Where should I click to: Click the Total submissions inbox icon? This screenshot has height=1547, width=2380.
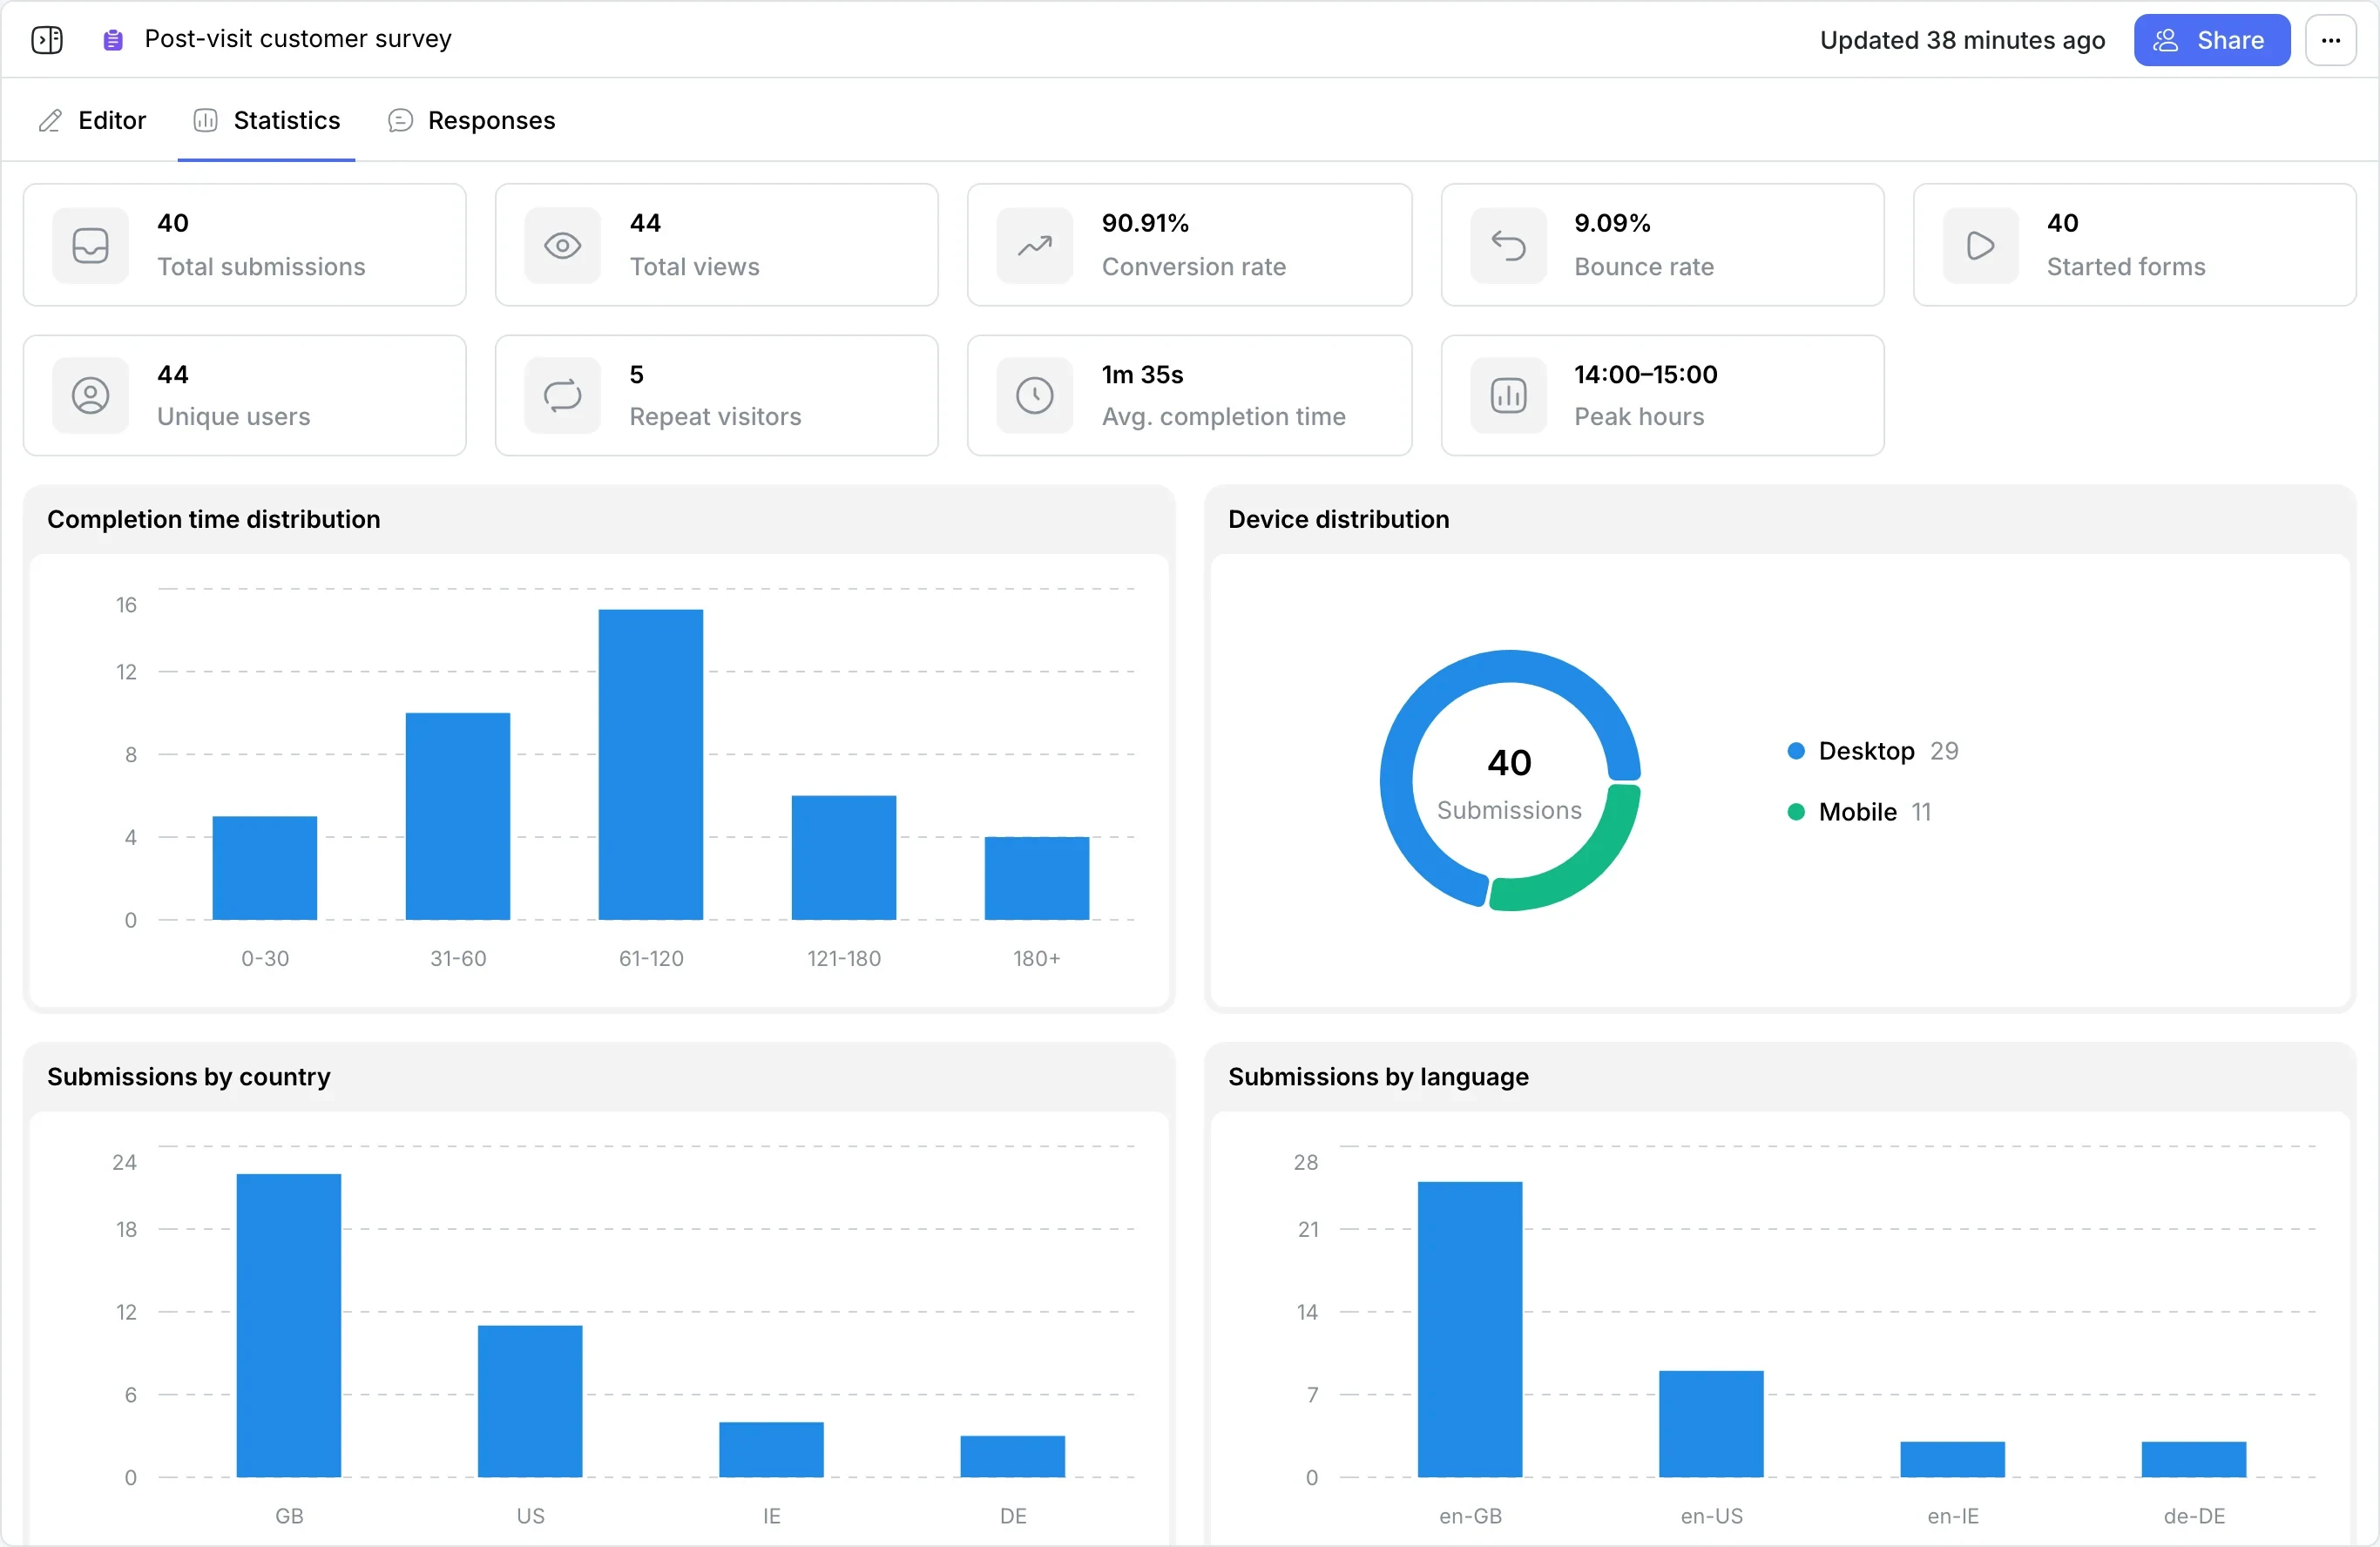[x=91, y=245]
